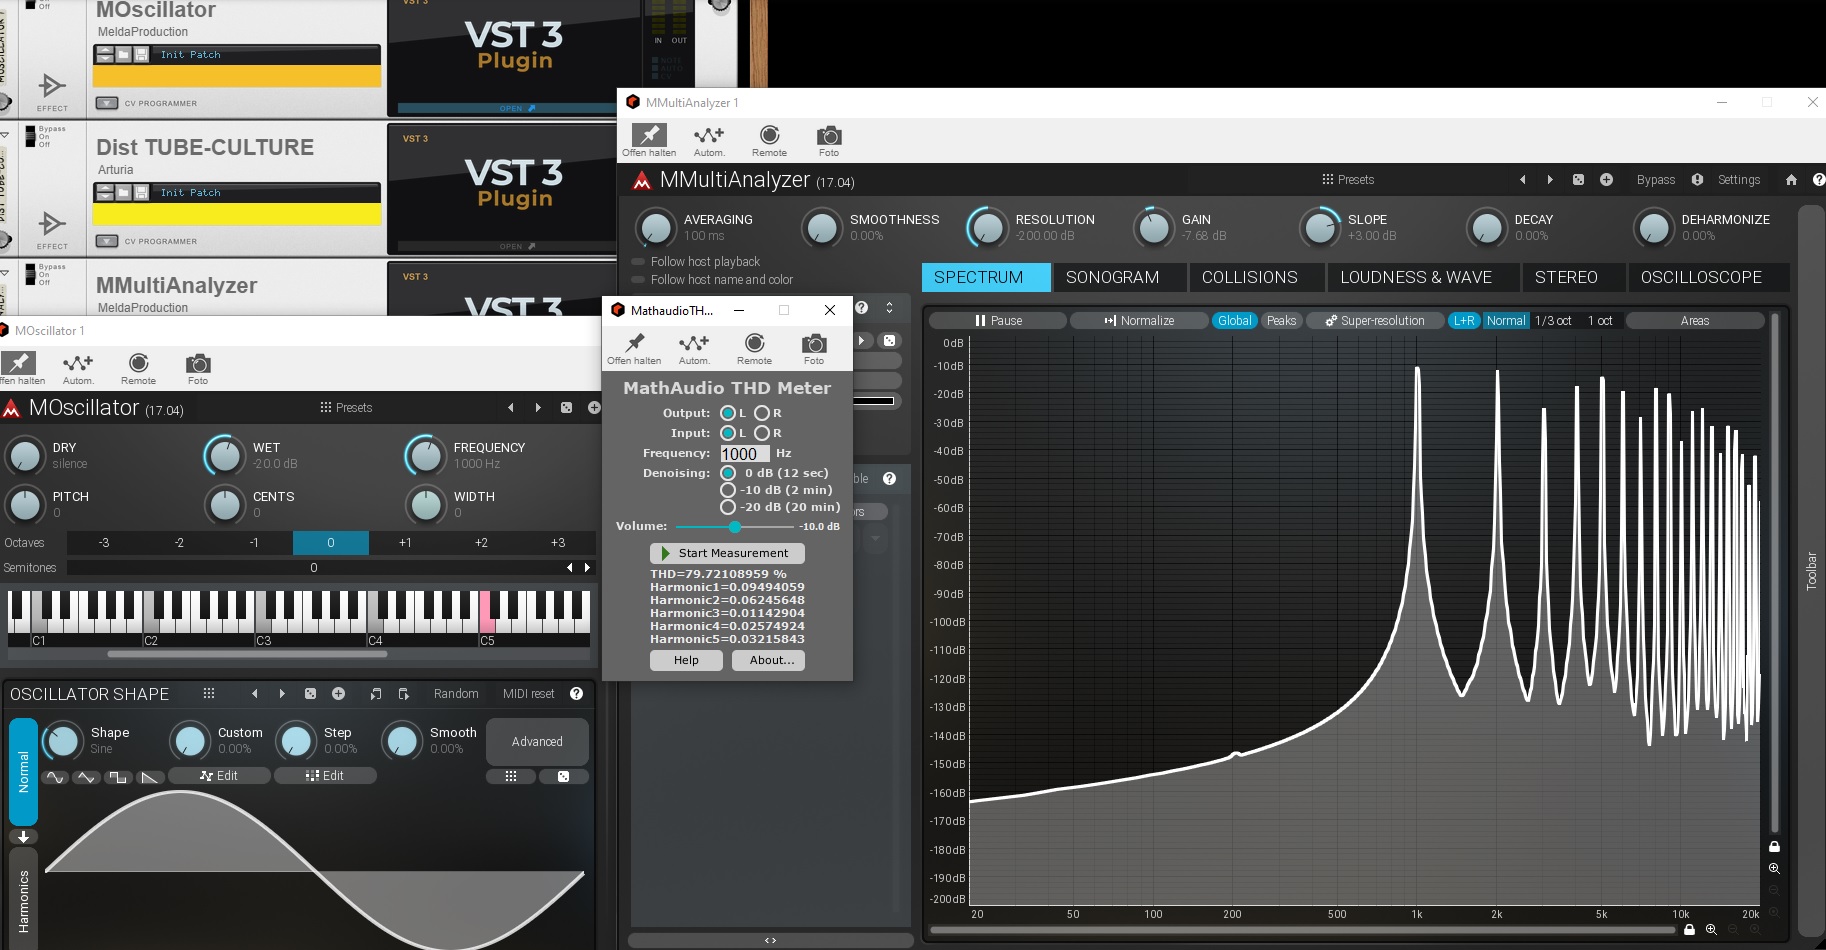Click the MOscillator FREQUENCY knob
1826x950 pixels.
(426, 456)
